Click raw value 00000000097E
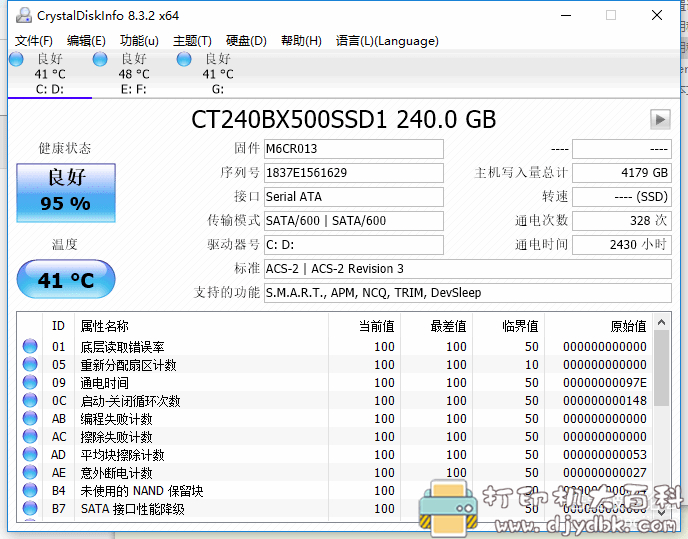 (605, 383)
